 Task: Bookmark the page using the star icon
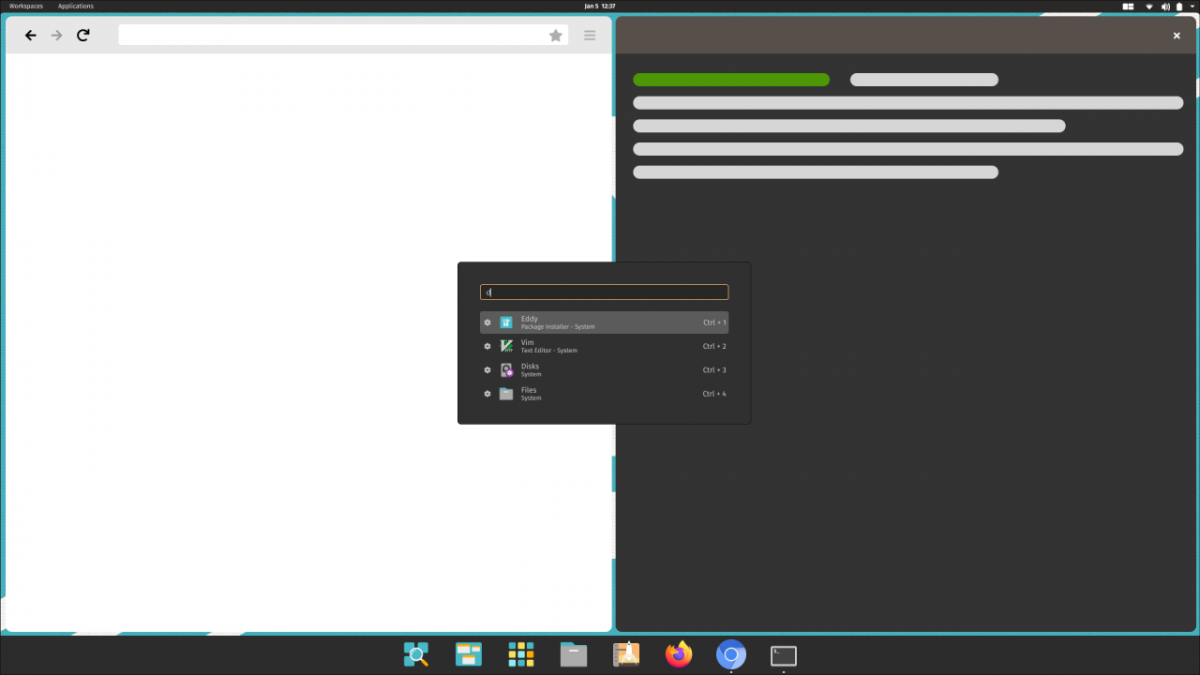(556, 35)
